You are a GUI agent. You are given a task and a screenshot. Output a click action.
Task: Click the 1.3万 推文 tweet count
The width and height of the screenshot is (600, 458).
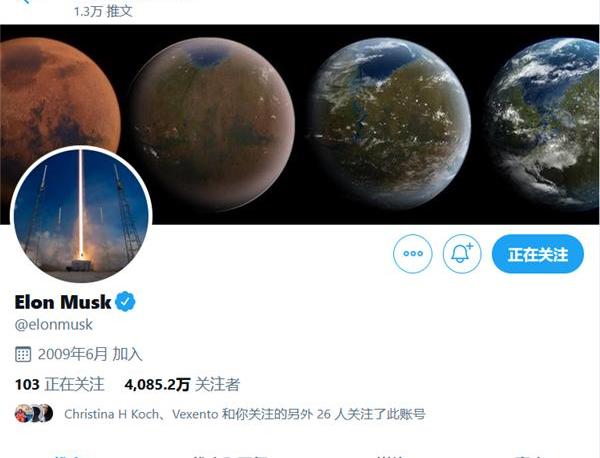click(x=103, y=11)
